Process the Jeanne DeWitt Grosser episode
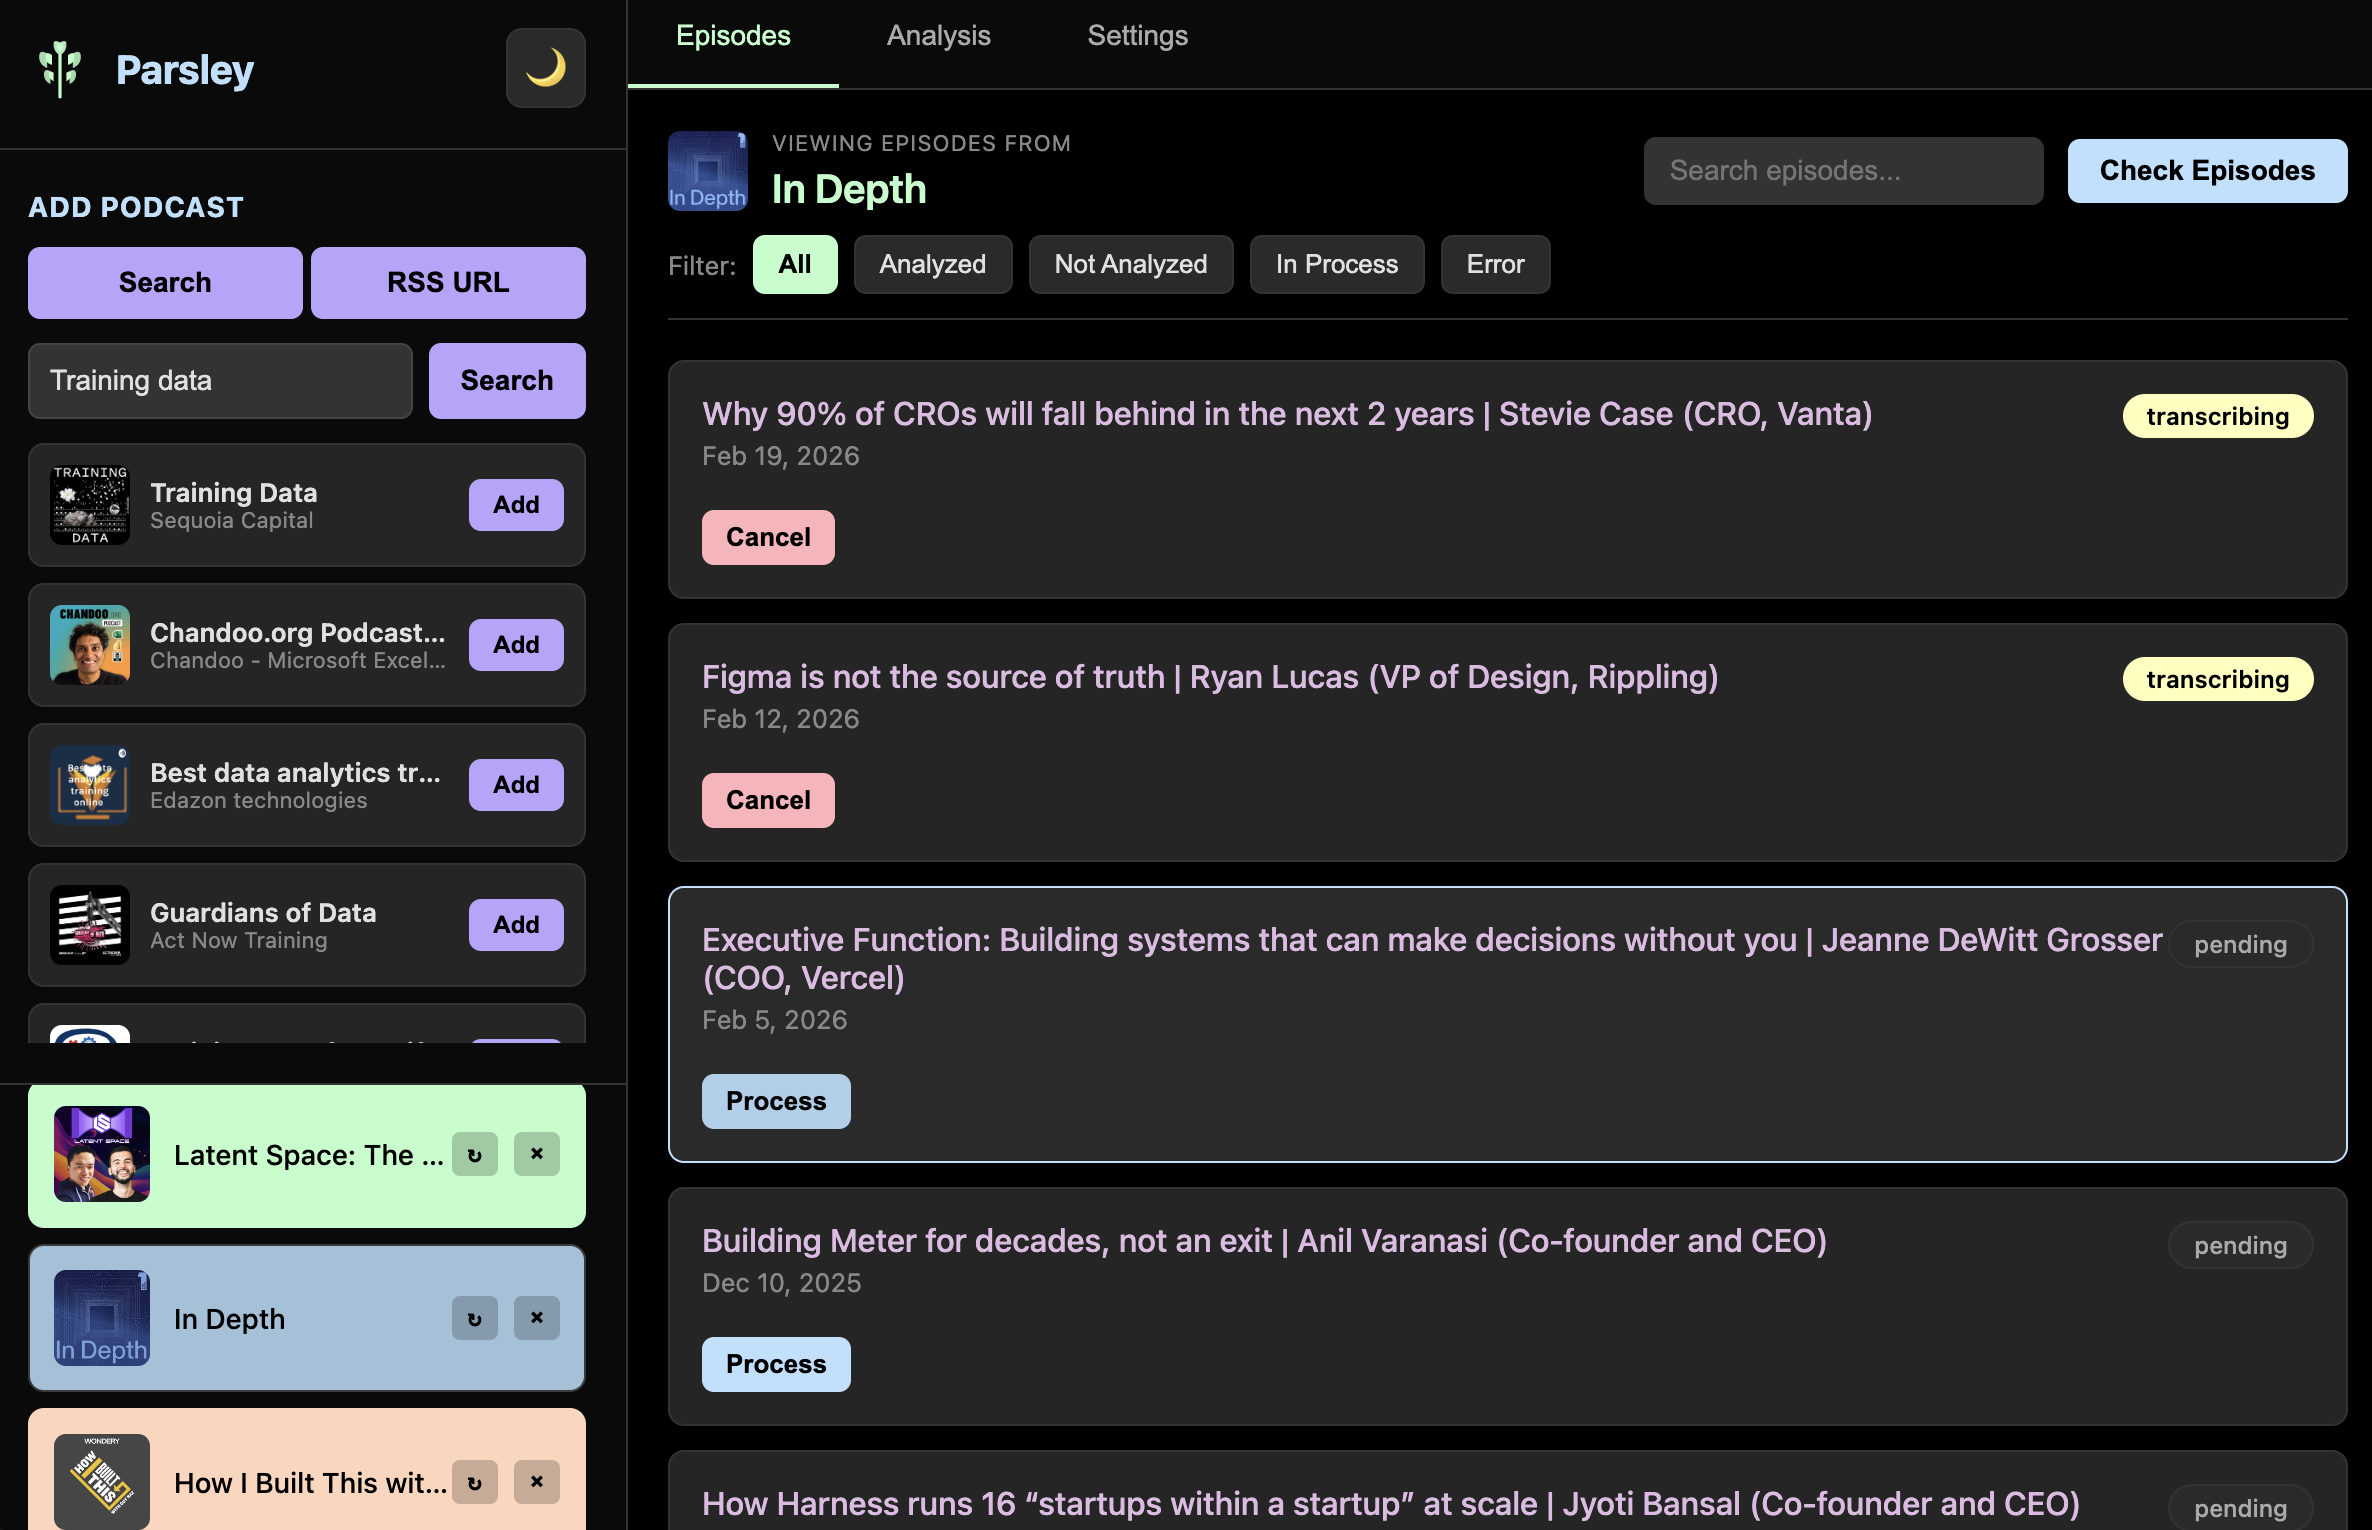The height and width of the screenshot is (1530, 2372). point(776,1101)
